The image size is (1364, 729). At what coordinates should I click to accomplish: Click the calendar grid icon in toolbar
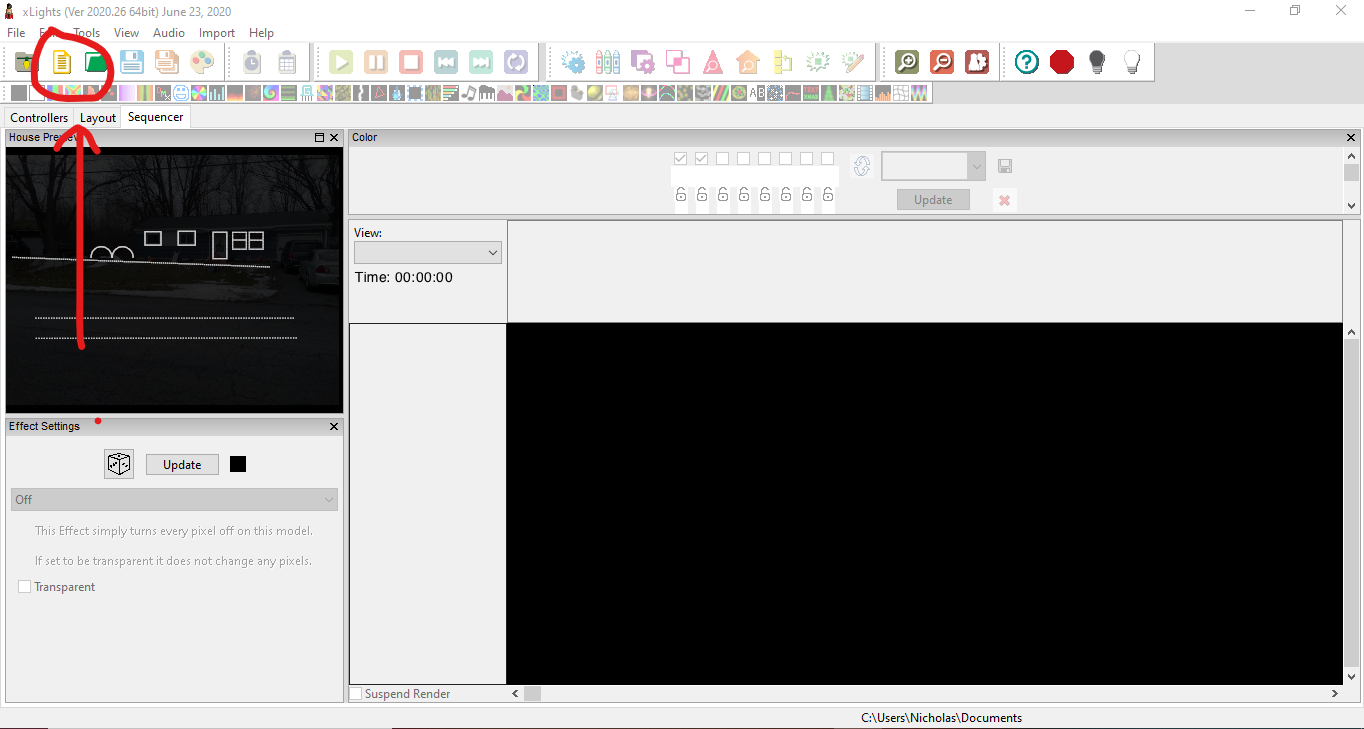pos(287,62)
